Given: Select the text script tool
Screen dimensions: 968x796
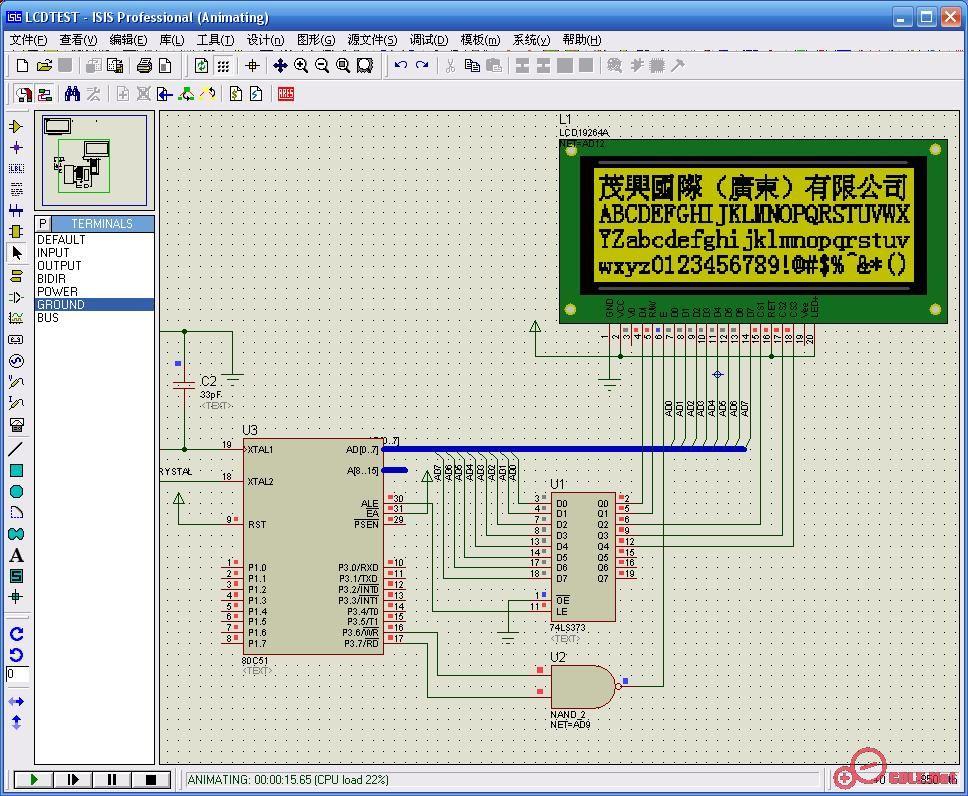Looking at the screenshot, I should (x=17, y=190).
